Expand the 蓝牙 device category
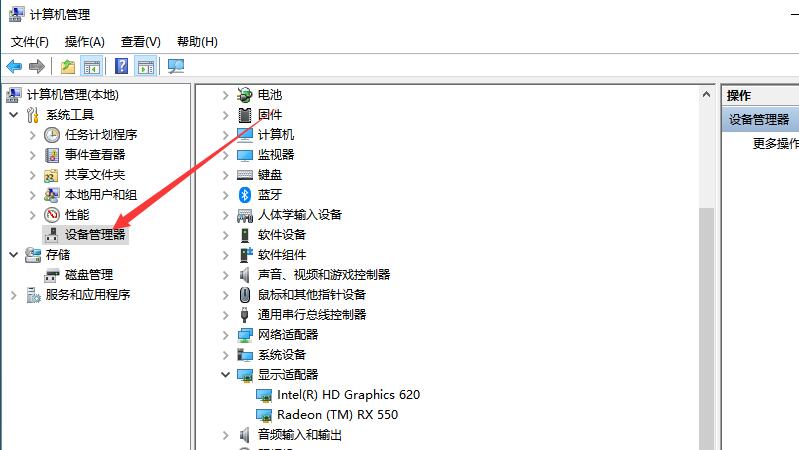The width and height of the screenshot is (799, 450). pyautogui.click(x=225, y=195)
